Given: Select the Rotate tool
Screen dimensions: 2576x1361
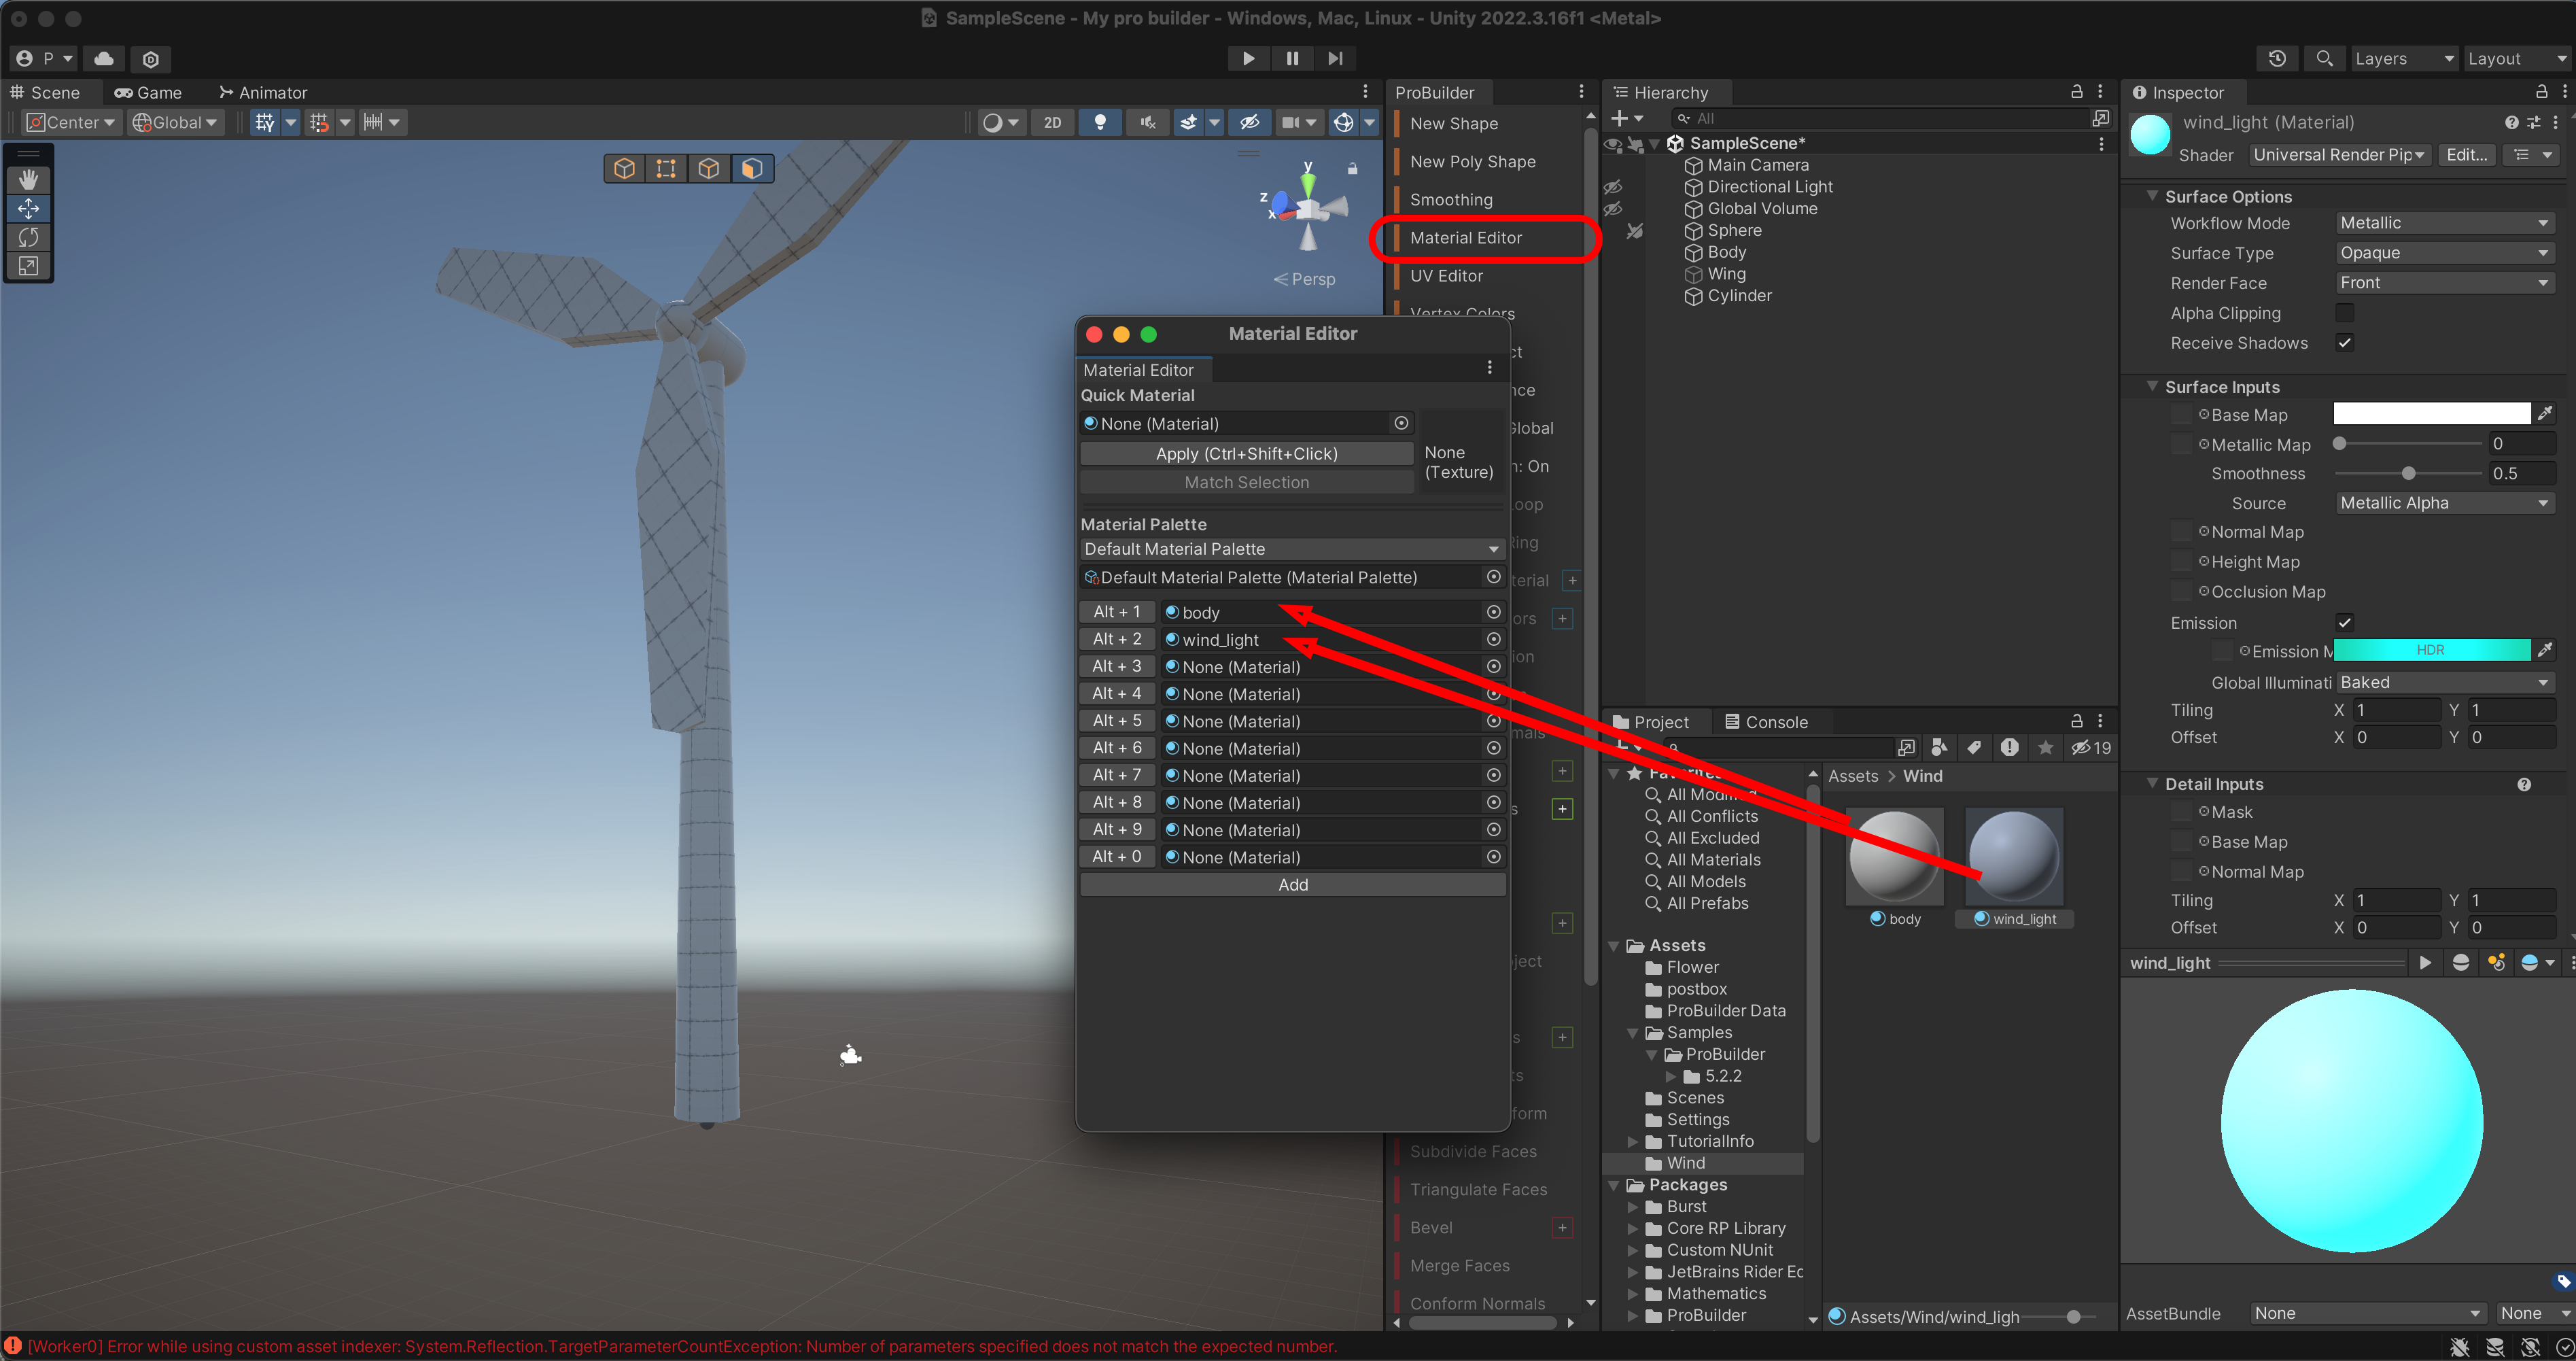Looking at the screenshot, I should (x=28, y=237).
